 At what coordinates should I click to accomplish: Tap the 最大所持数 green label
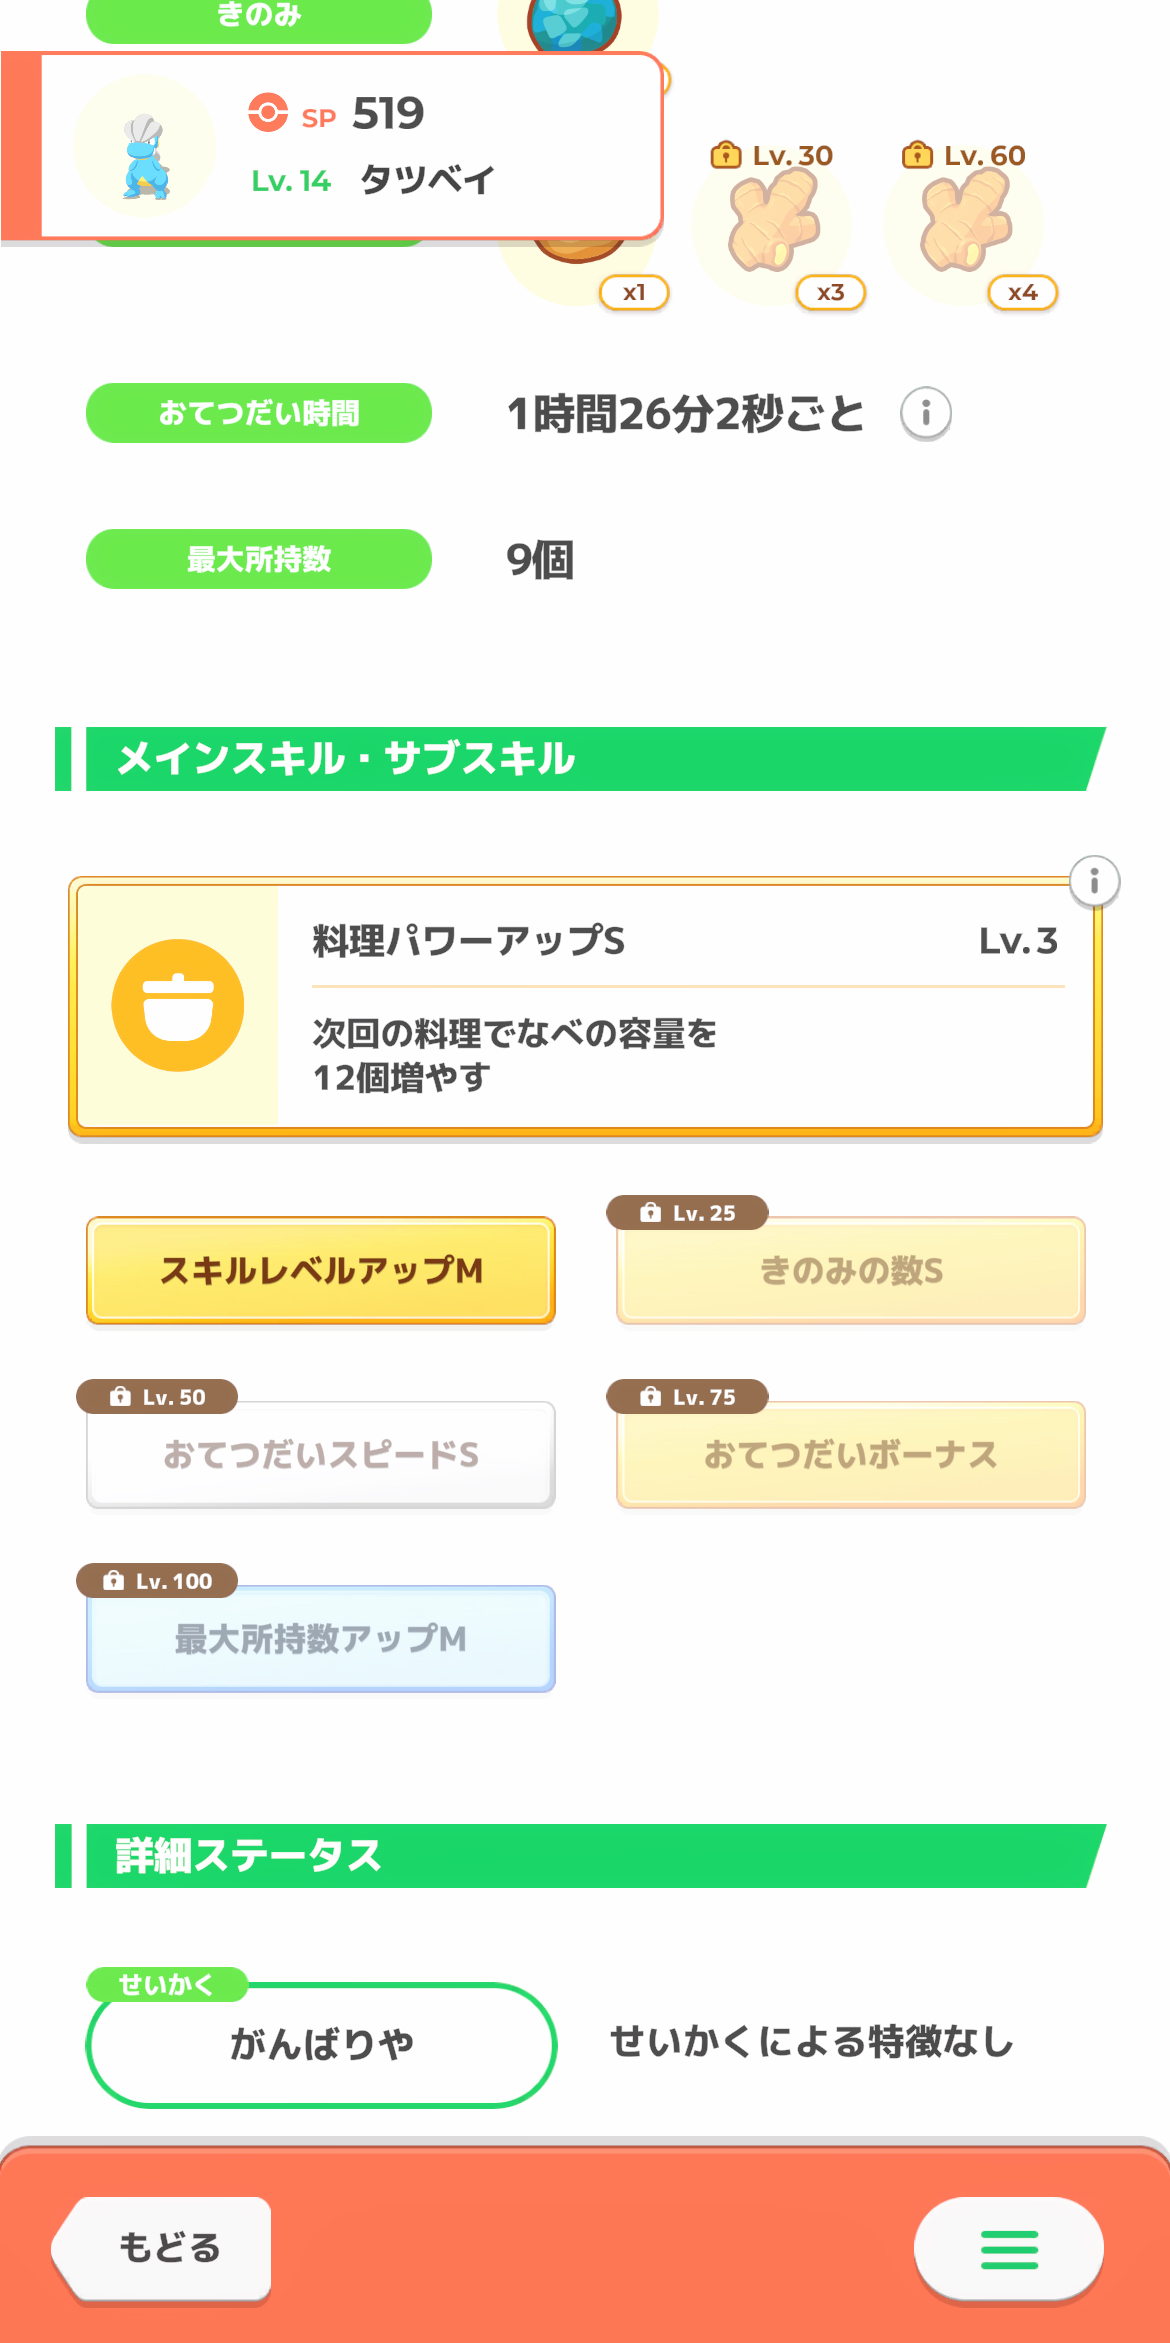coord(259,559)
